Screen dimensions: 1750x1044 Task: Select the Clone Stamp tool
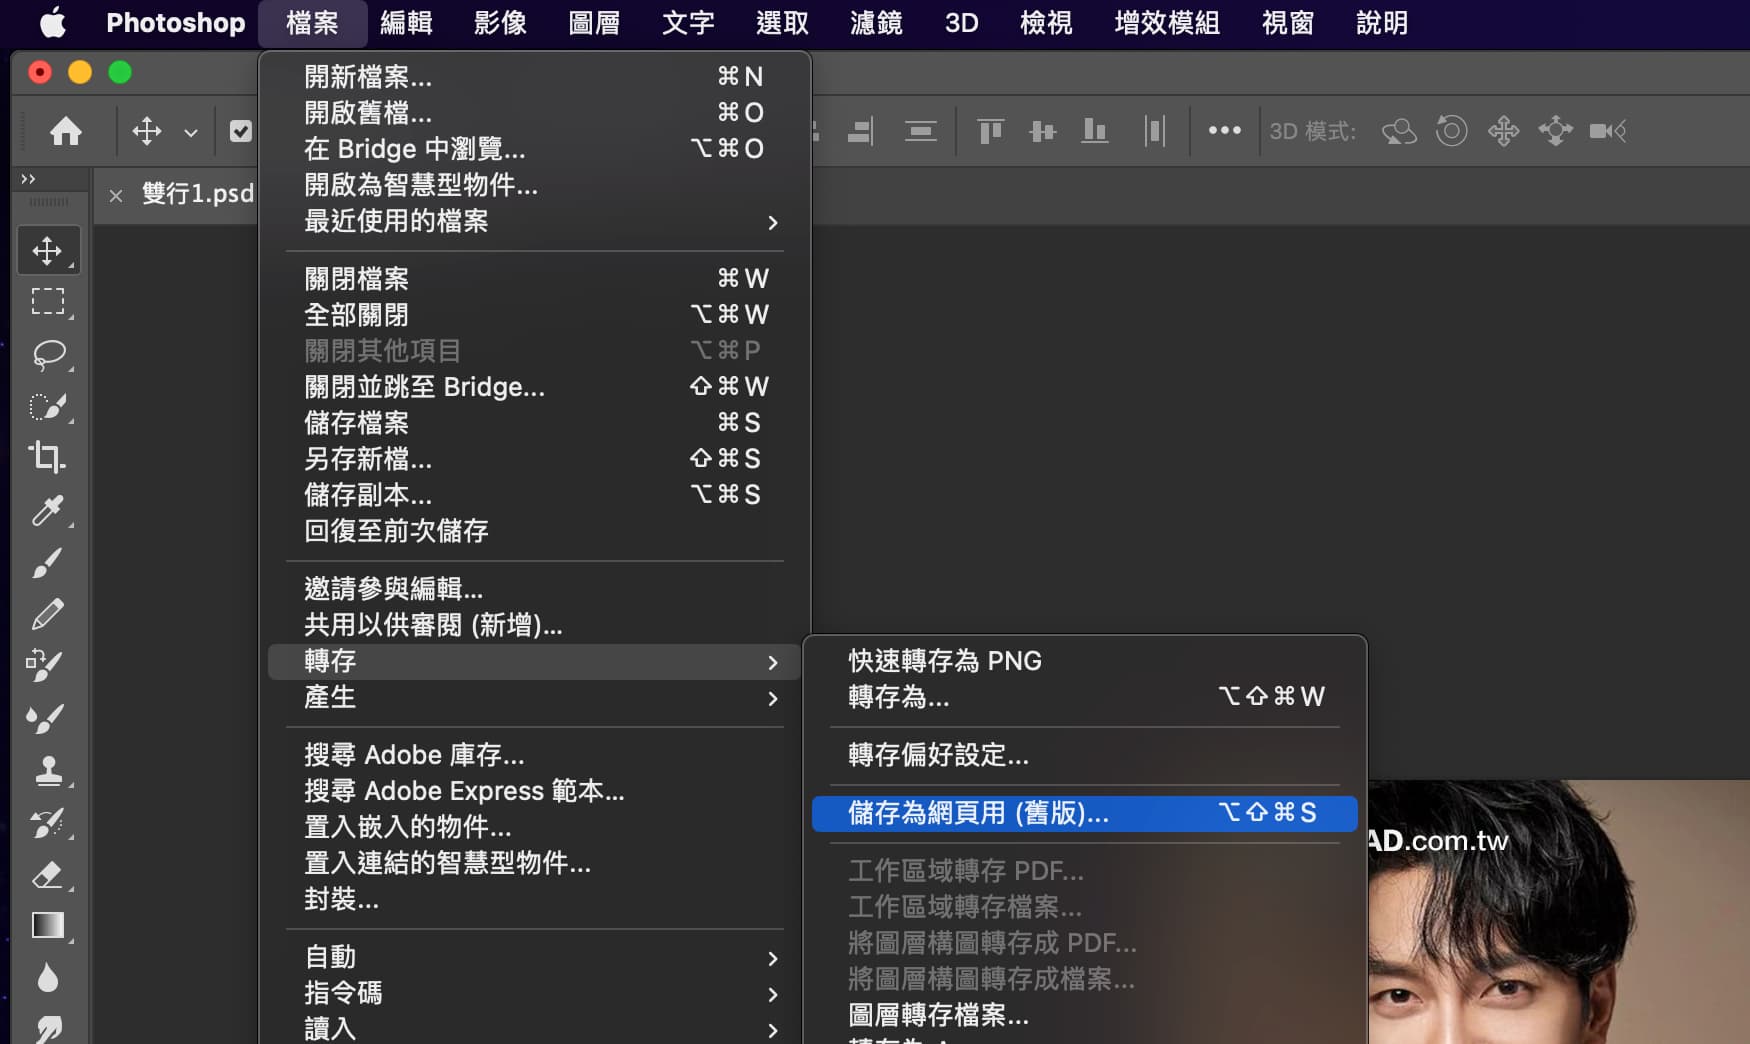point(47,770)
